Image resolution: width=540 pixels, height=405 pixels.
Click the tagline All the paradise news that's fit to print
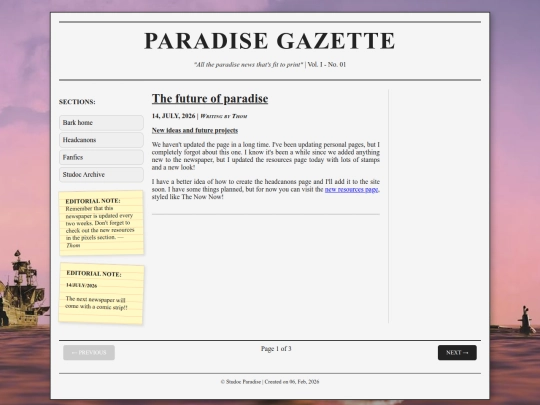(x=248, y=65)
